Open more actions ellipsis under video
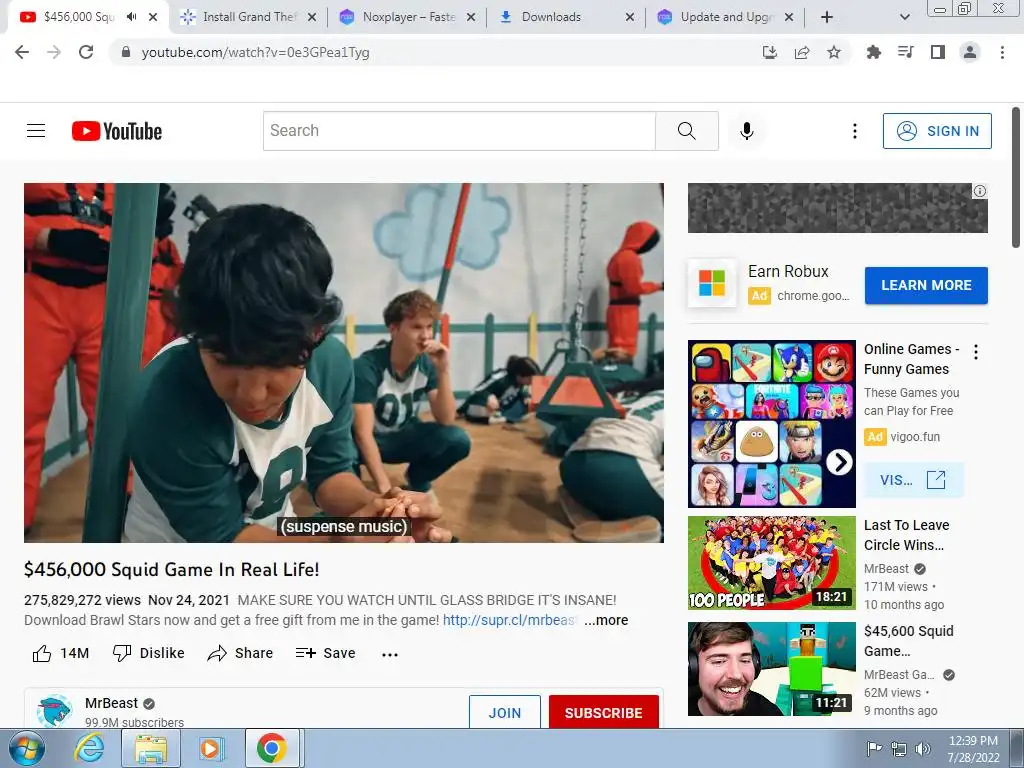The image size is (1024, 768). click(x=390, y=654)
